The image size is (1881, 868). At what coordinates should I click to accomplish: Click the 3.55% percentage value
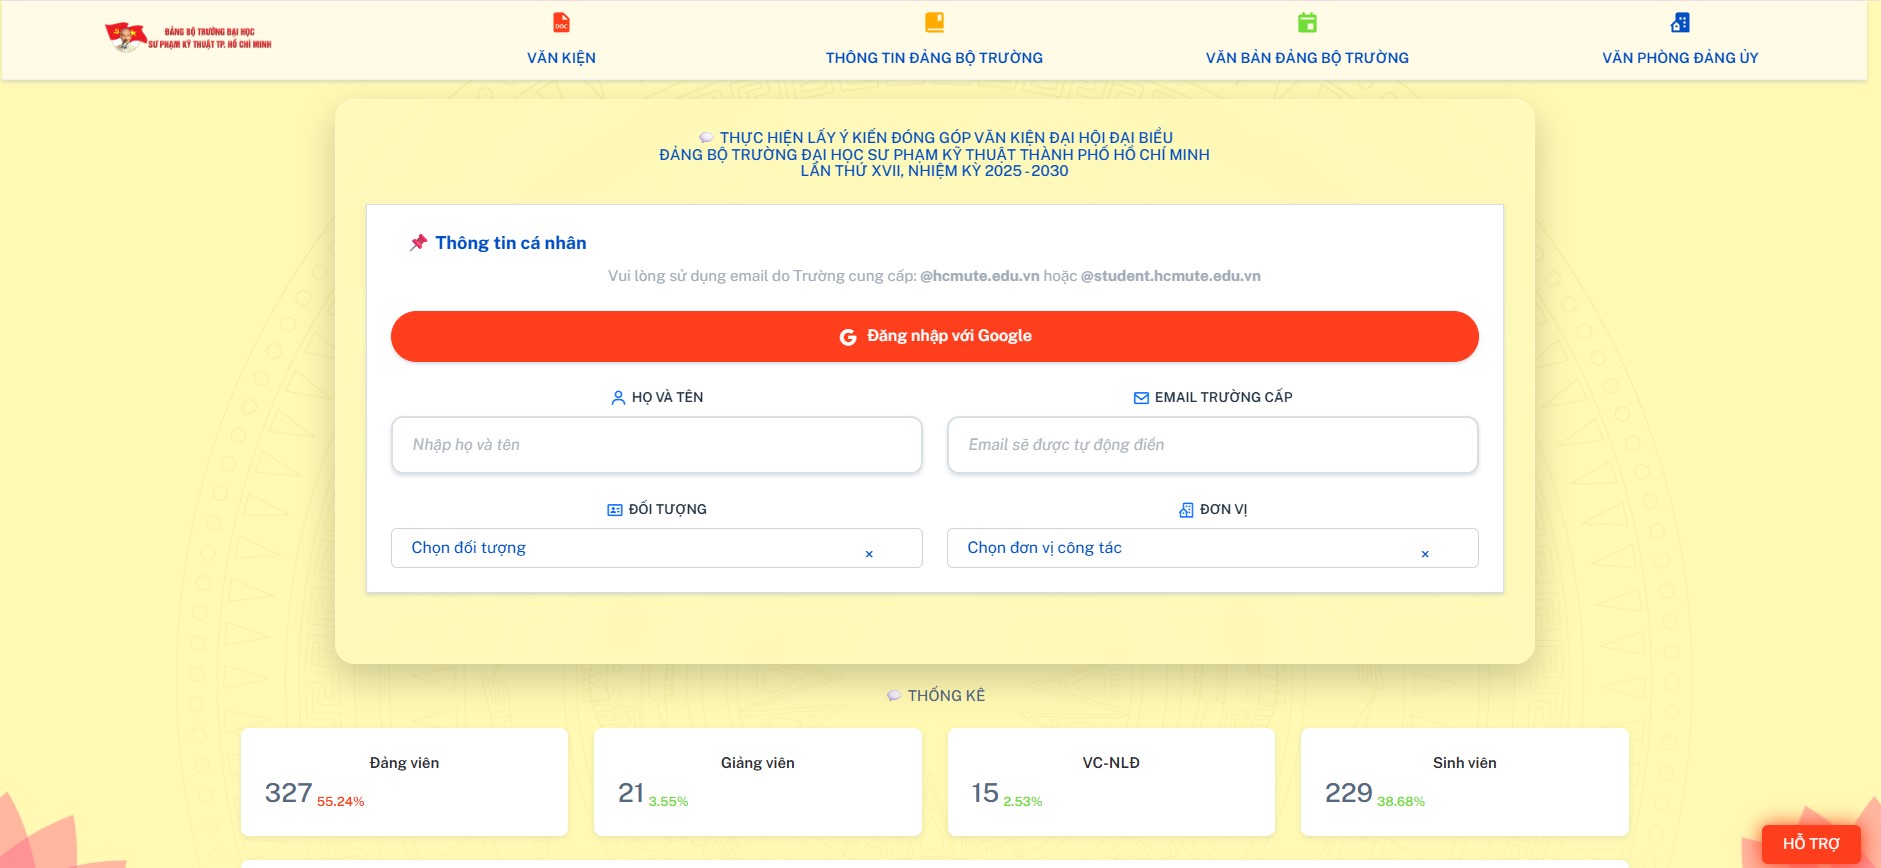pyautogui.click(x=669, y=802)
